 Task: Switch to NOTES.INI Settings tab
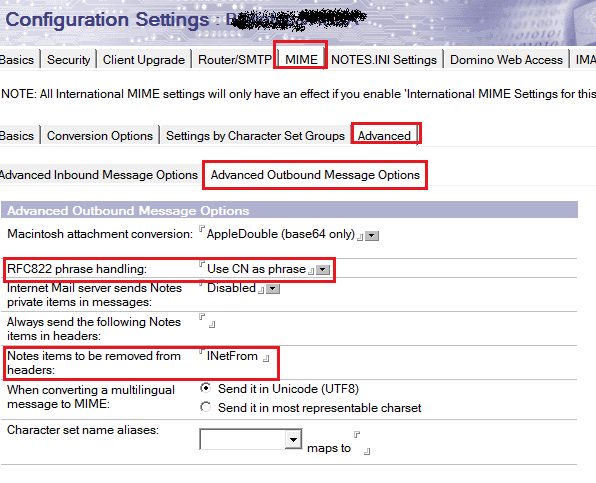[384, 60]
